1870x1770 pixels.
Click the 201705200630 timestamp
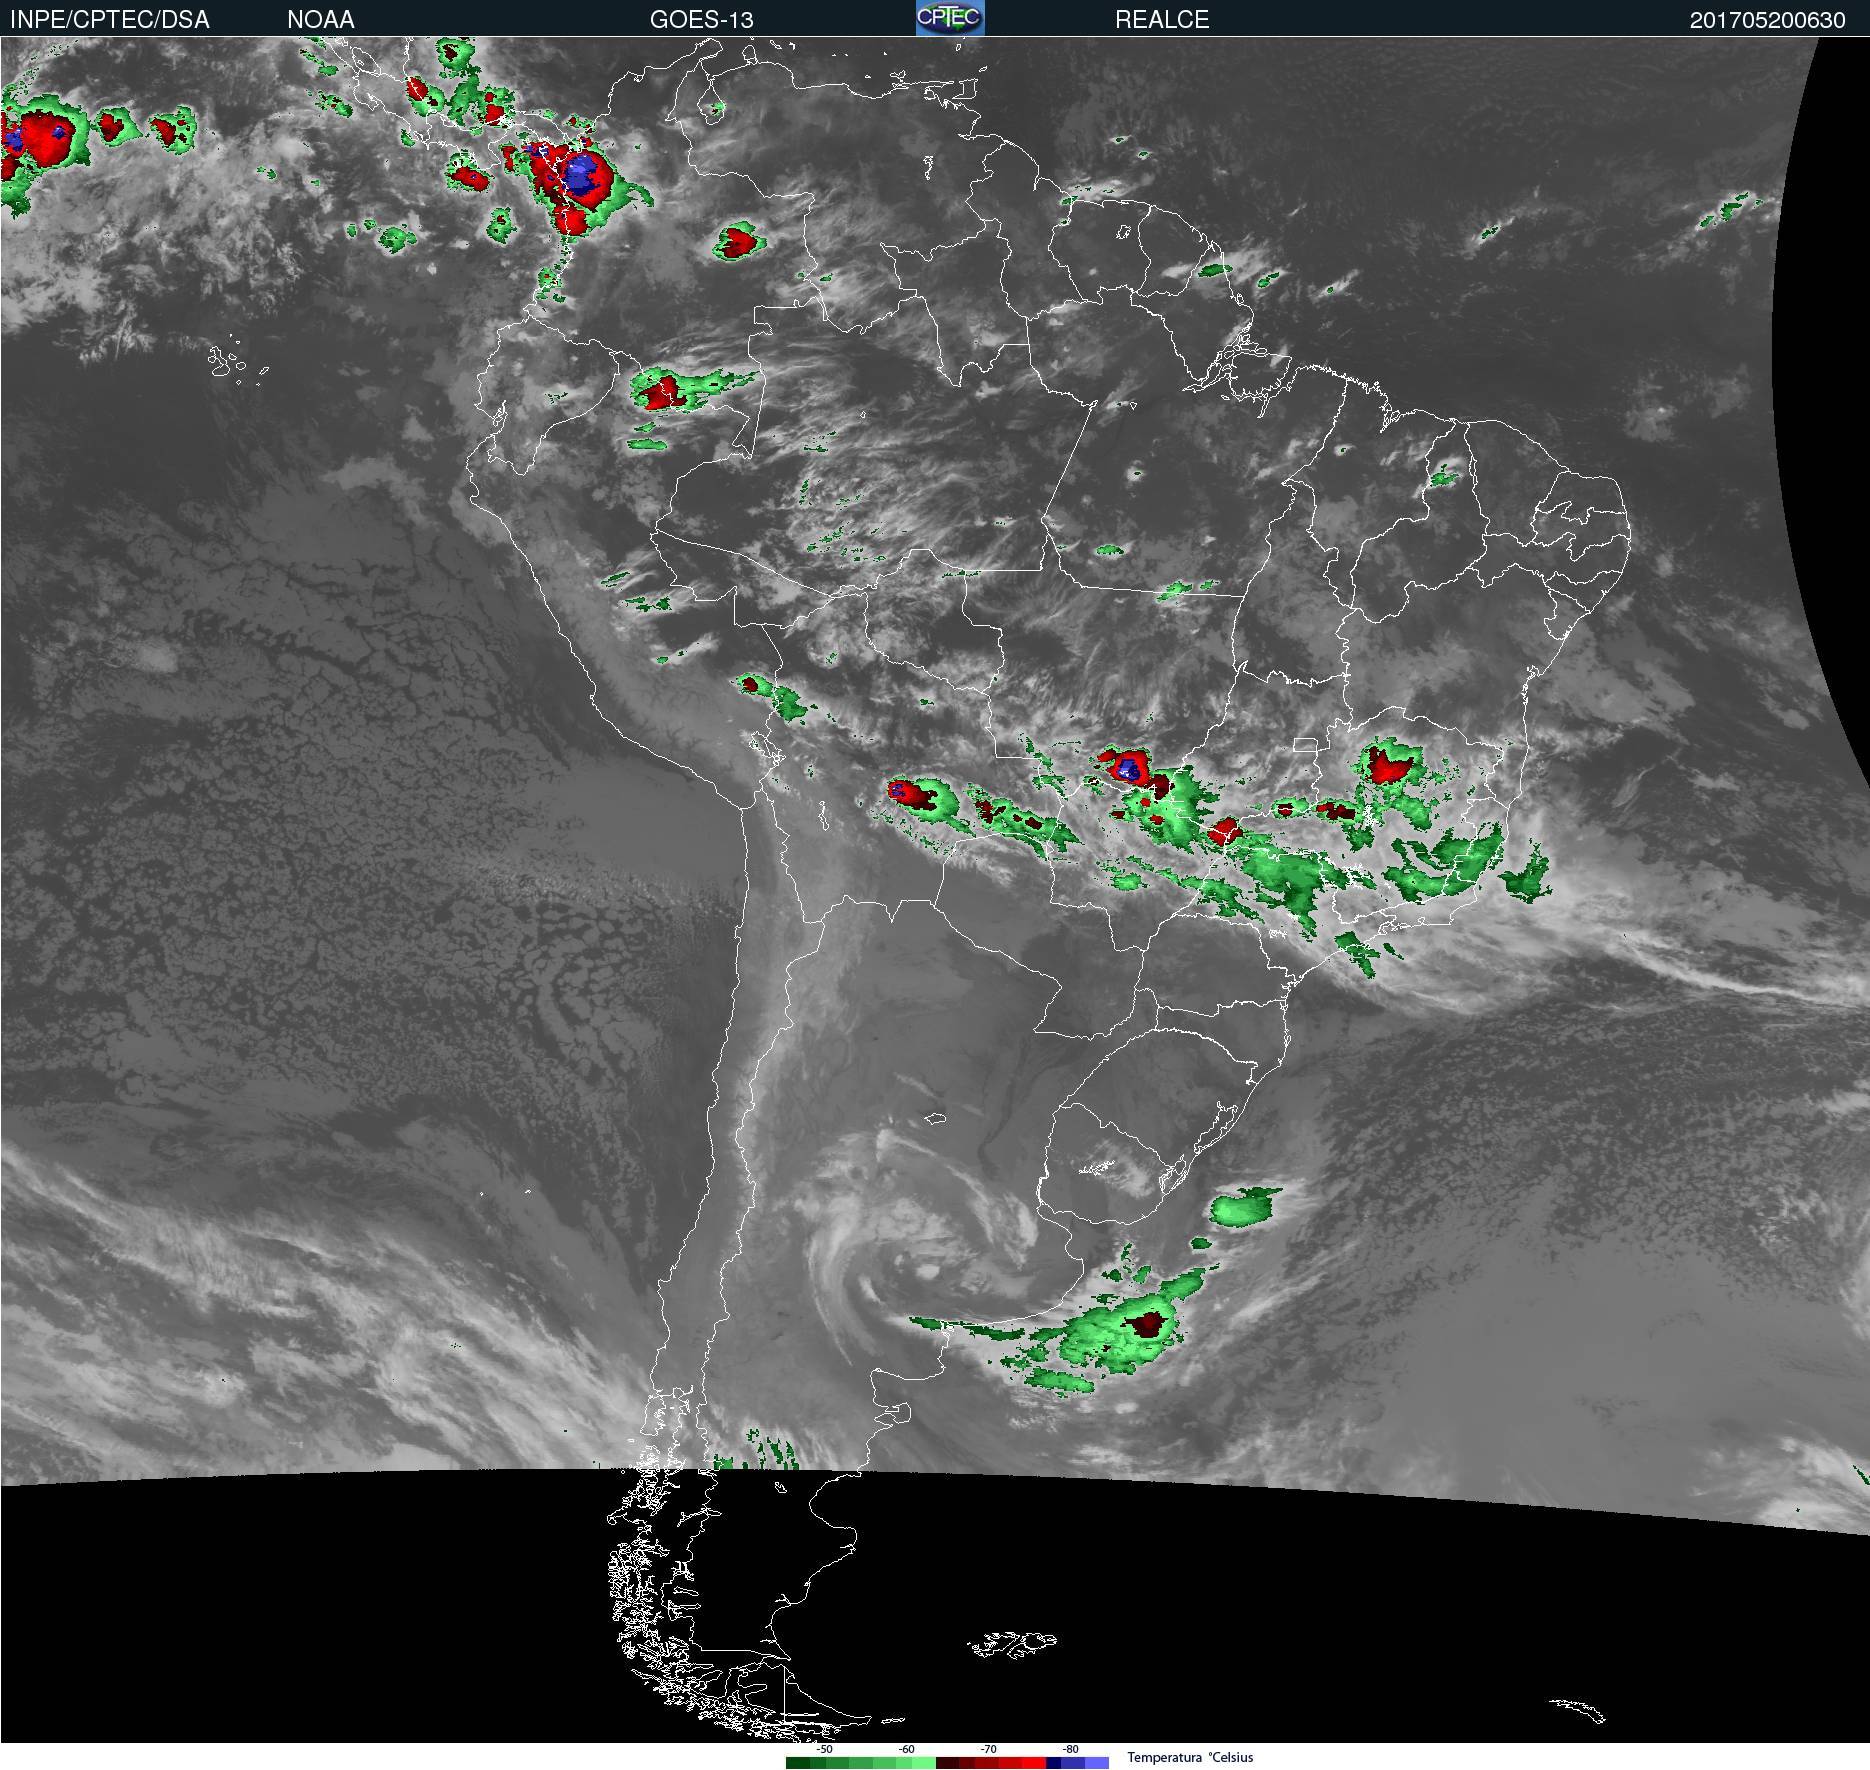tap(1768, 20)
